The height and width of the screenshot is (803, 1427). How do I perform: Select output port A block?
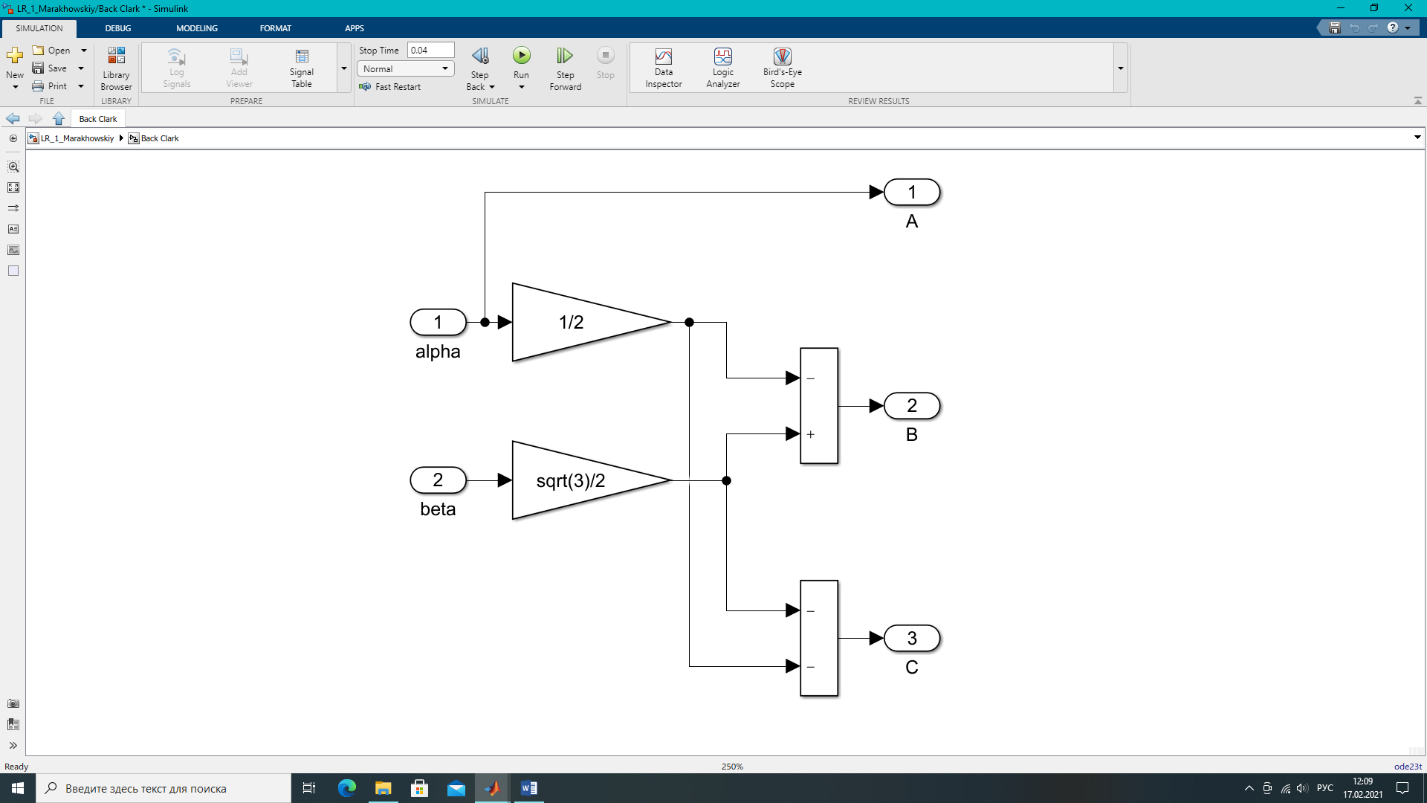click(912, 192)
